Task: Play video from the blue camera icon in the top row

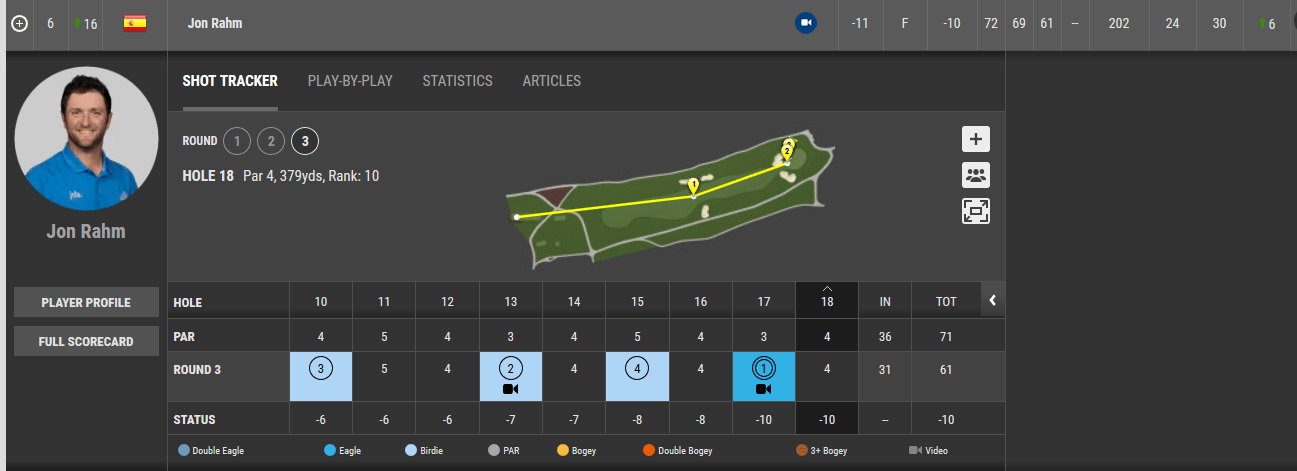Action: tap(806, 23)
